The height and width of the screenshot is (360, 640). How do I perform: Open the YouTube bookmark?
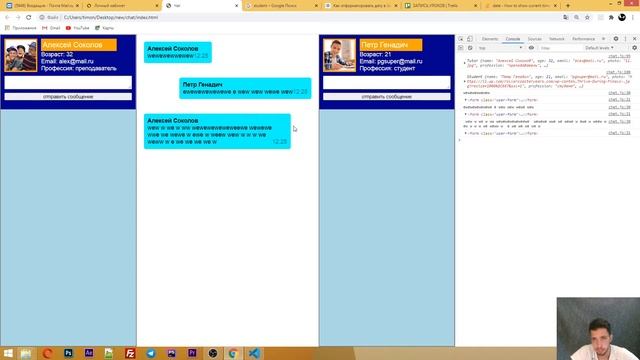pos(78,28)
